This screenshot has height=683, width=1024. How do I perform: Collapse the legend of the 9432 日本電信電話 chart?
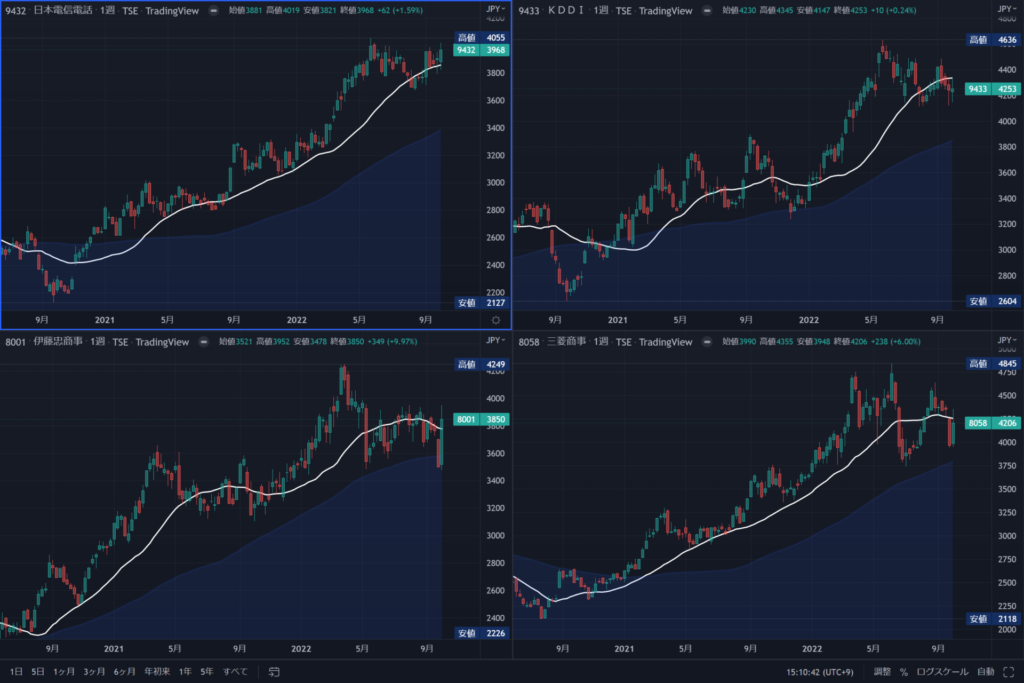pyautogui.click(x=214, y=10)
